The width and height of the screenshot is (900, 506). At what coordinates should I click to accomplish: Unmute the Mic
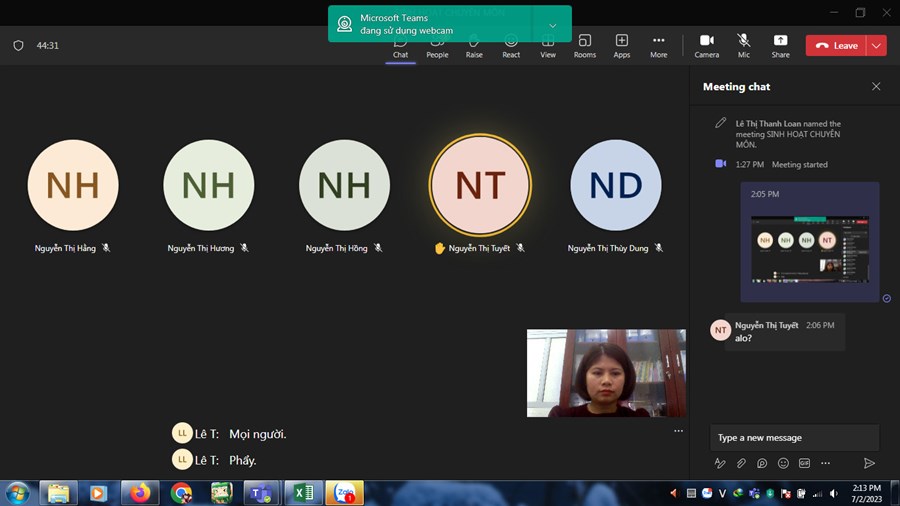pyautogui.click(x=743, y=45)
